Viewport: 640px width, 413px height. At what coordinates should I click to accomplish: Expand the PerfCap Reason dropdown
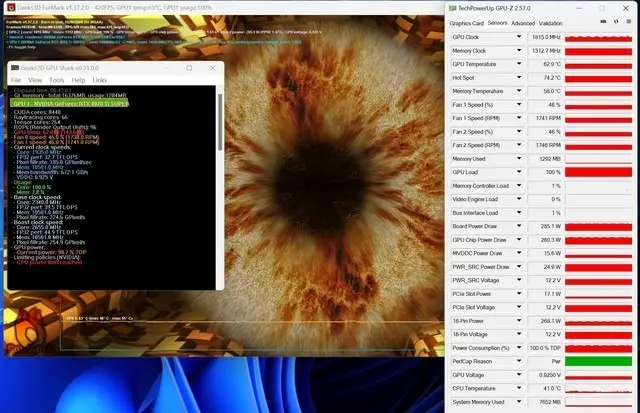click(x=519, y=361)
